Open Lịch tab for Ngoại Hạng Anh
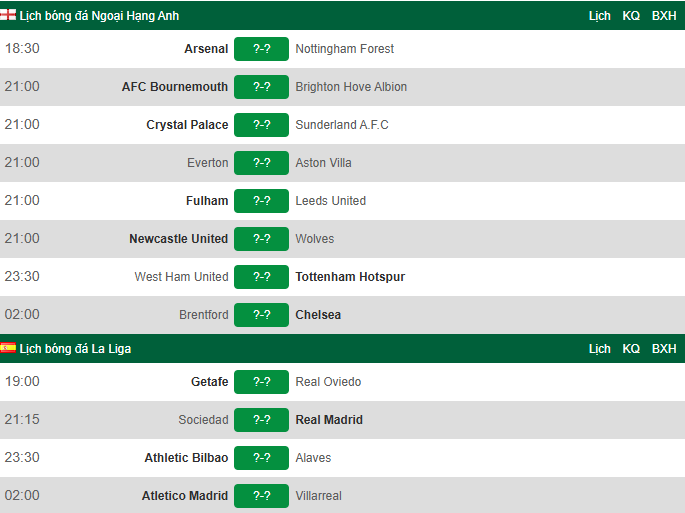This screenshot has height=513, width=685. tap(600, 16)
